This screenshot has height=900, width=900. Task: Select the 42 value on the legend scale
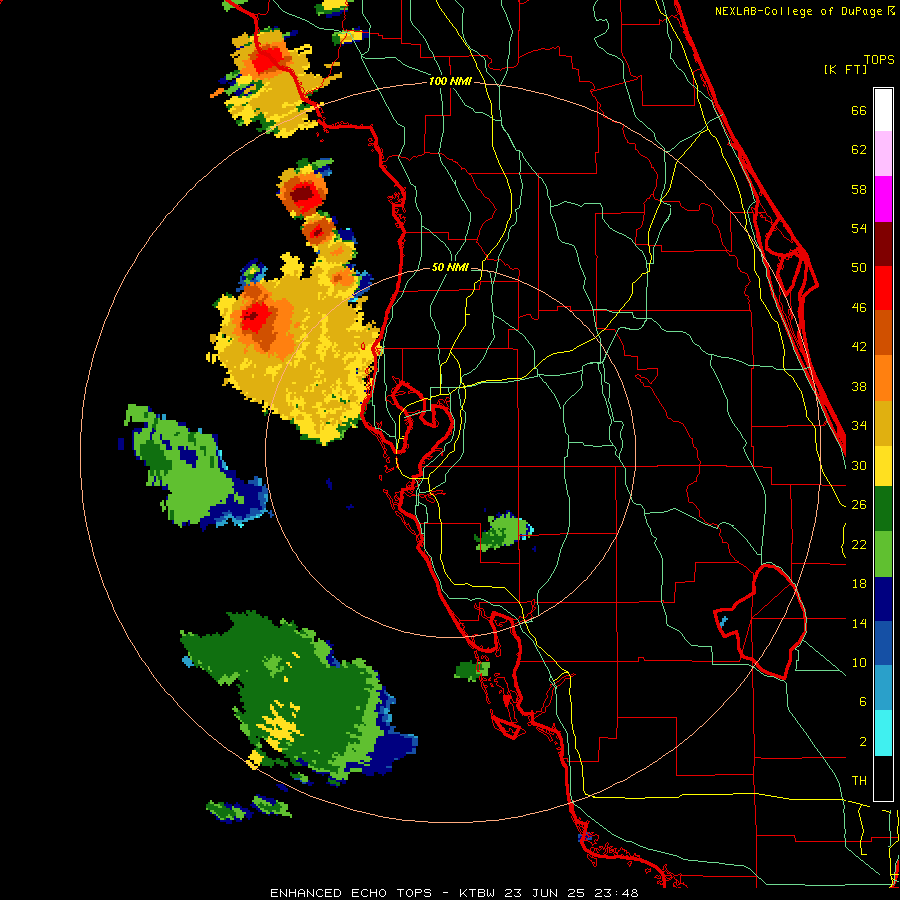click(x=859, y=347)
